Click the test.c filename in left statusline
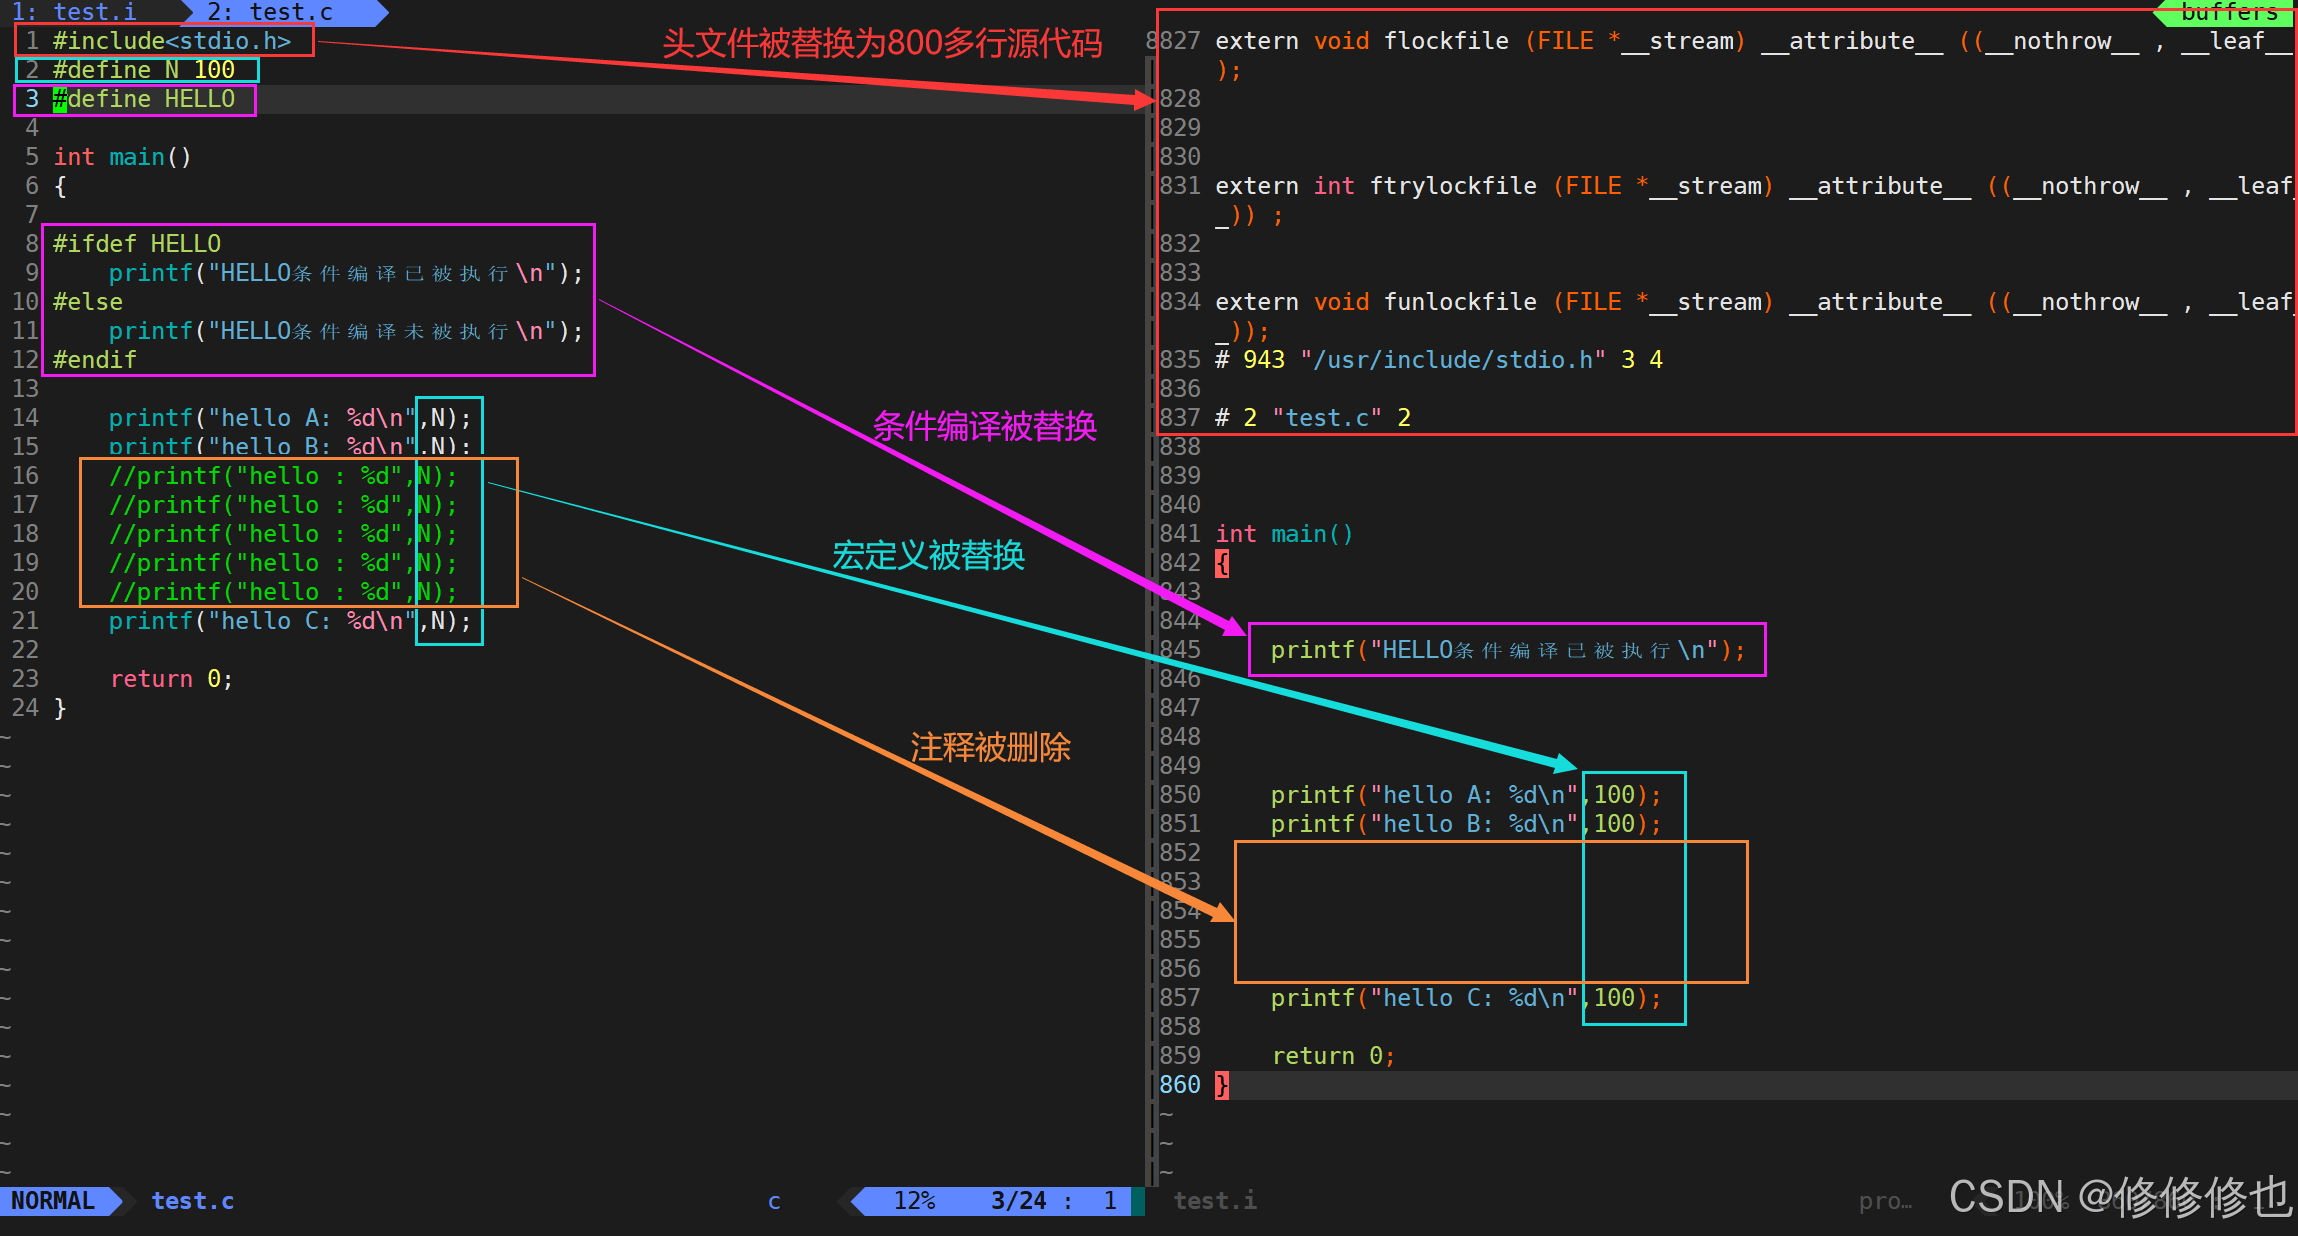Image resolution: width=2298 pixels, height=1236 pixels. [192, 1200]
